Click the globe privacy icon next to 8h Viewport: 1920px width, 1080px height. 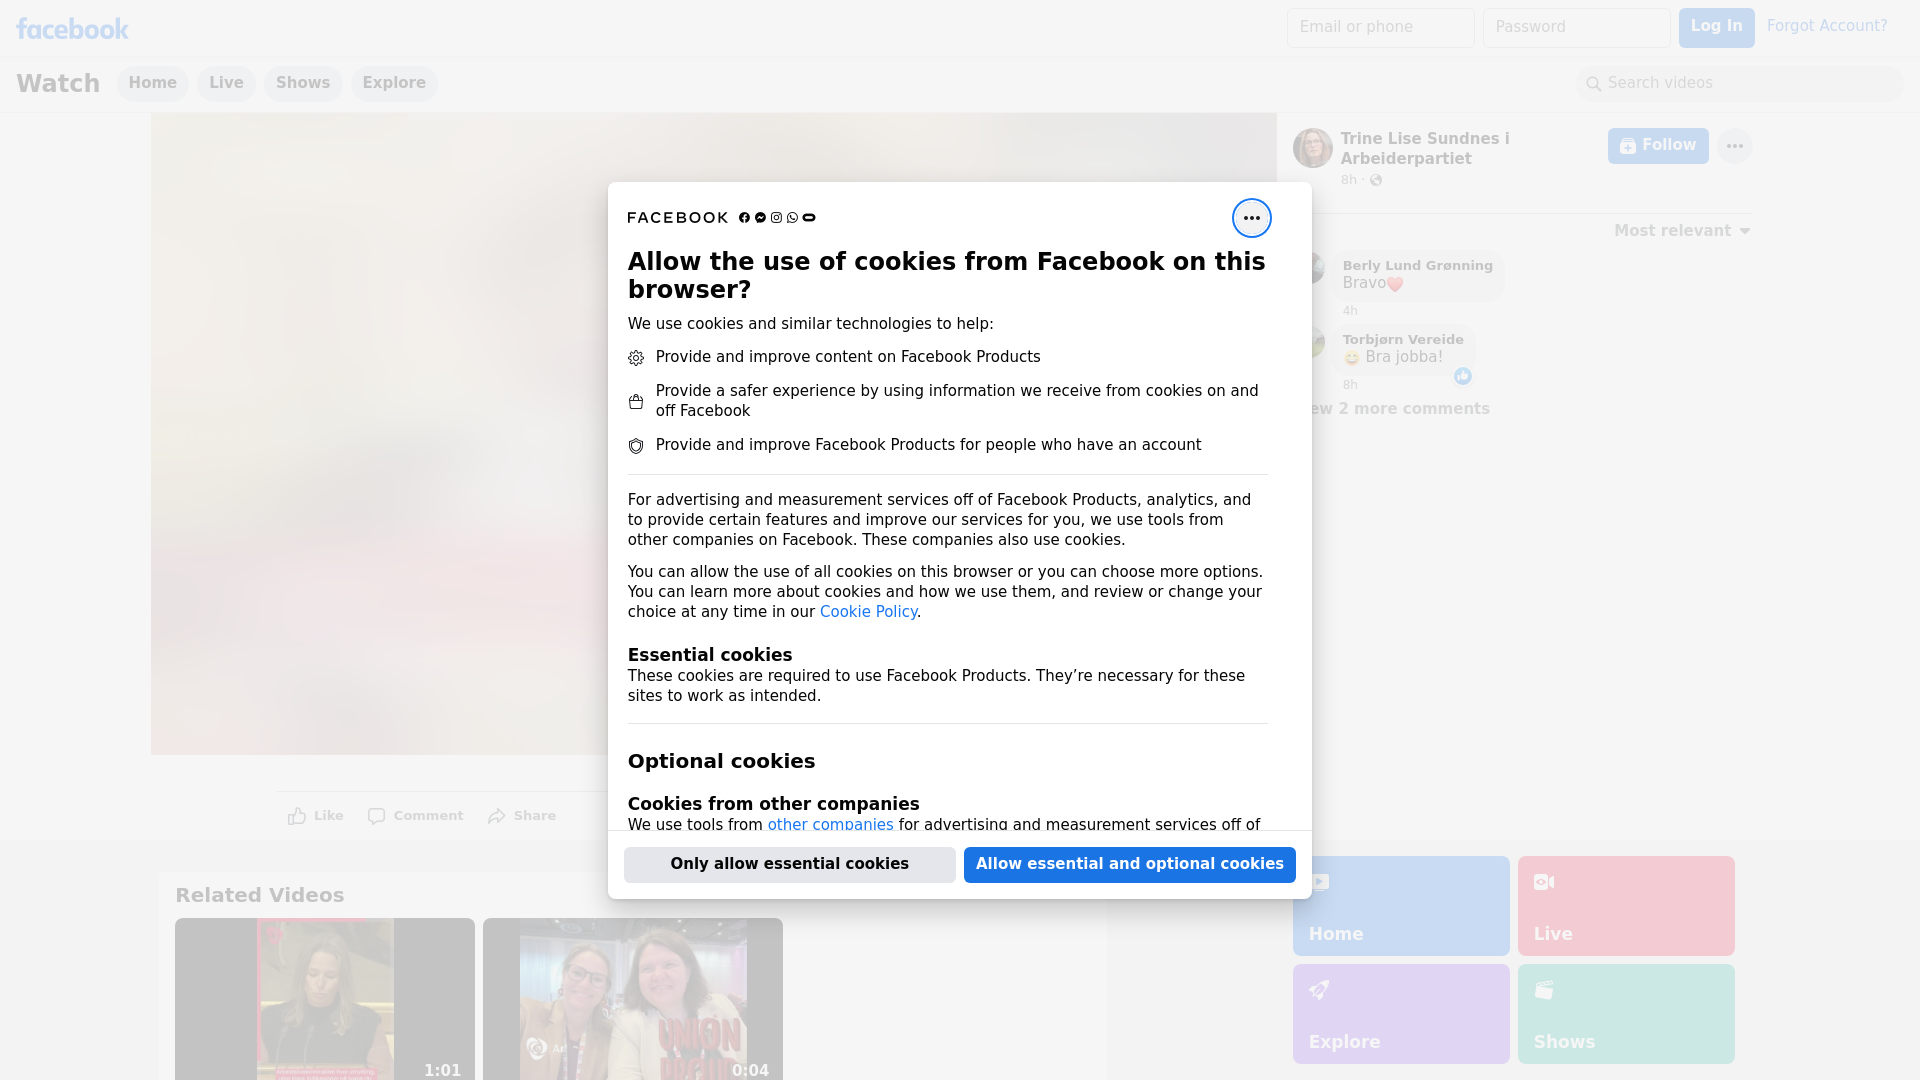point(1376,180)
